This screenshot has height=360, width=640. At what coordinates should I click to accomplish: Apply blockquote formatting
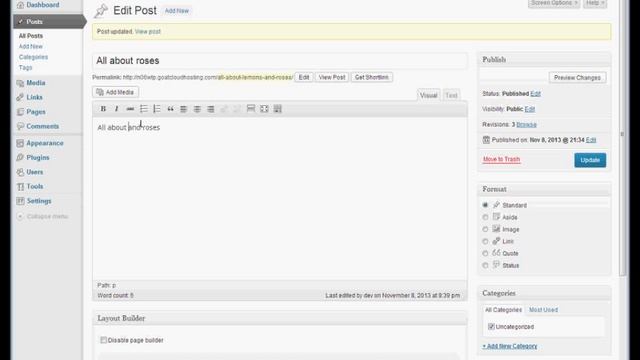point(170,109)
